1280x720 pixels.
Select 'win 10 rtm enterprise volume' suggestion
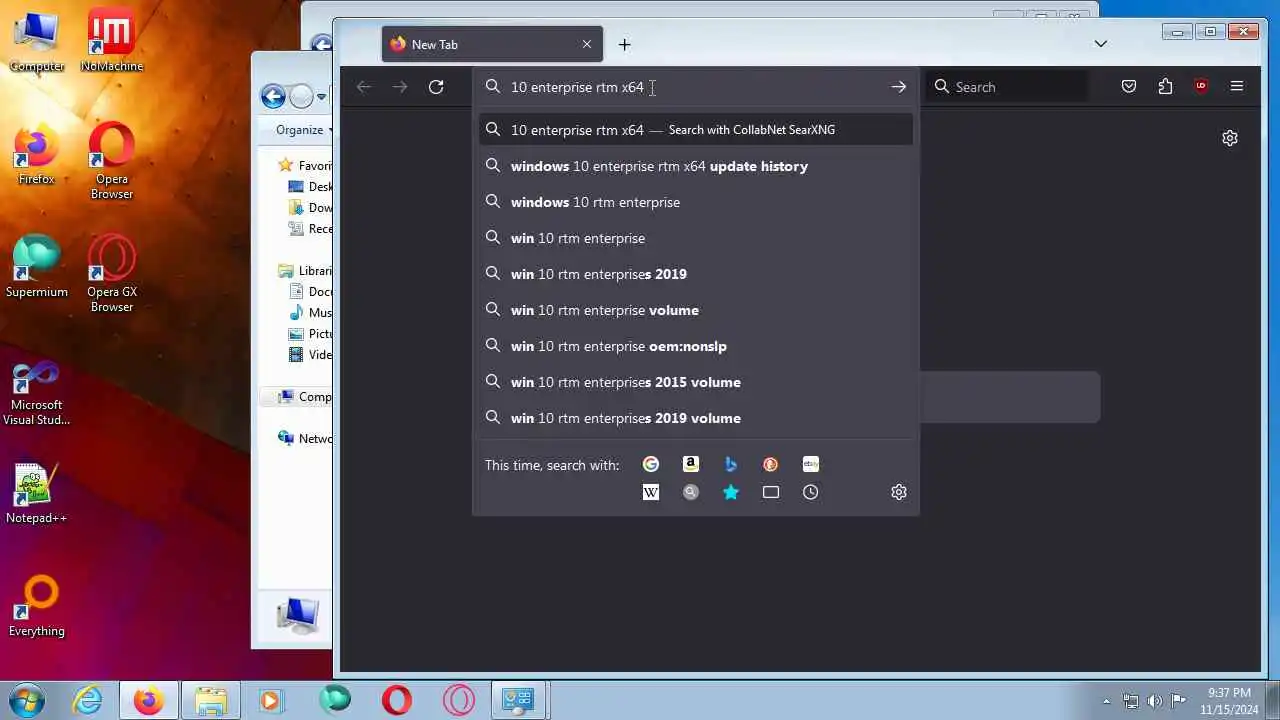696,310
